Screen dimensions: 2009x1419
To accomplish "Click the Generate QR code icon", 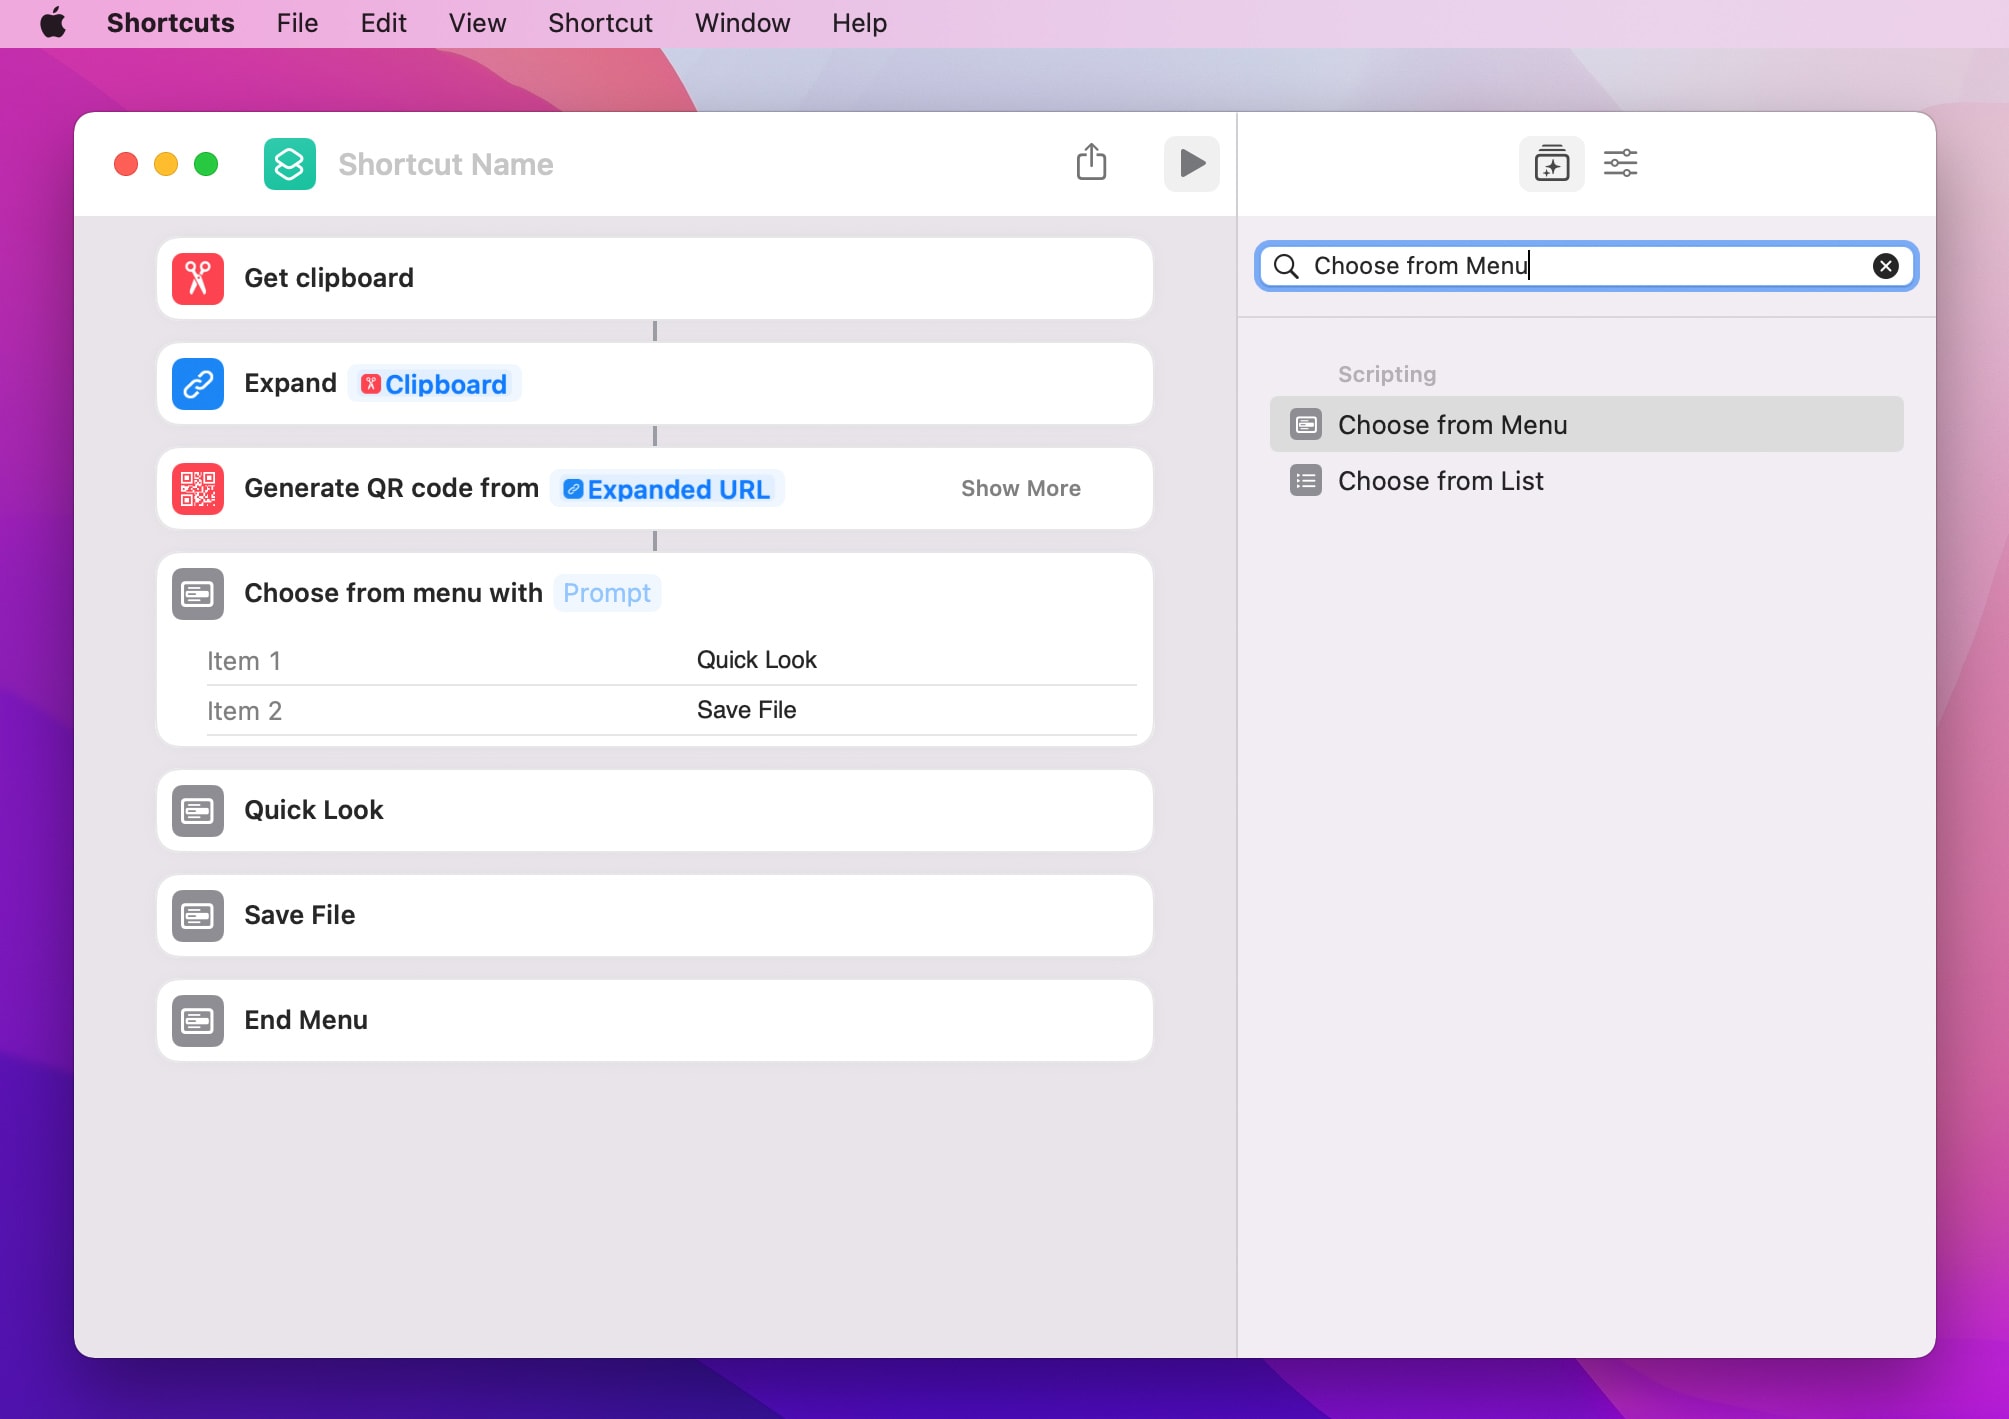I will coord(198,489).
